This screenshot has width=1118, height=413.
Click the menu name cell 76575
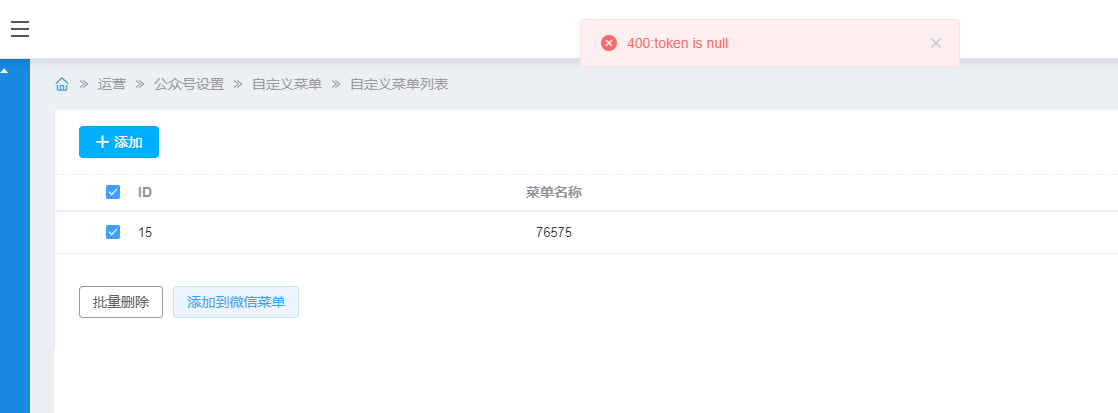click(554, 232)
